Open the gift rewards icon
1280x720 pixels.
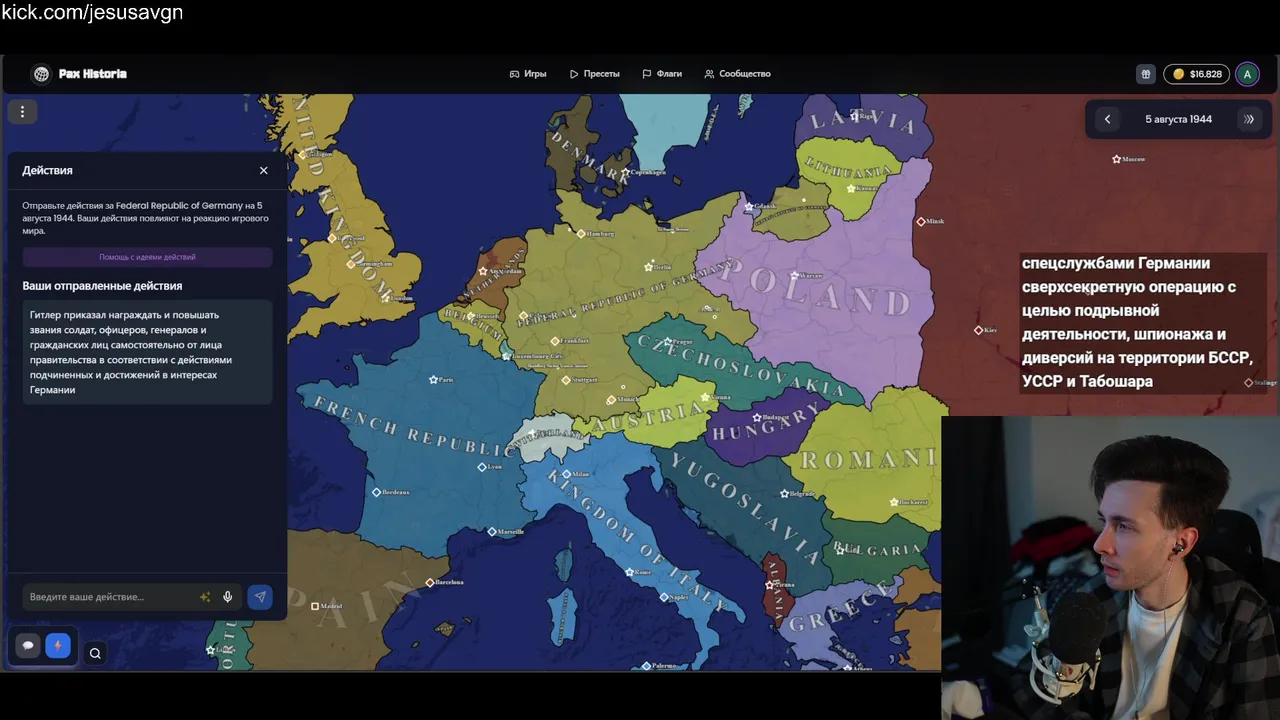coord(1146,74)
